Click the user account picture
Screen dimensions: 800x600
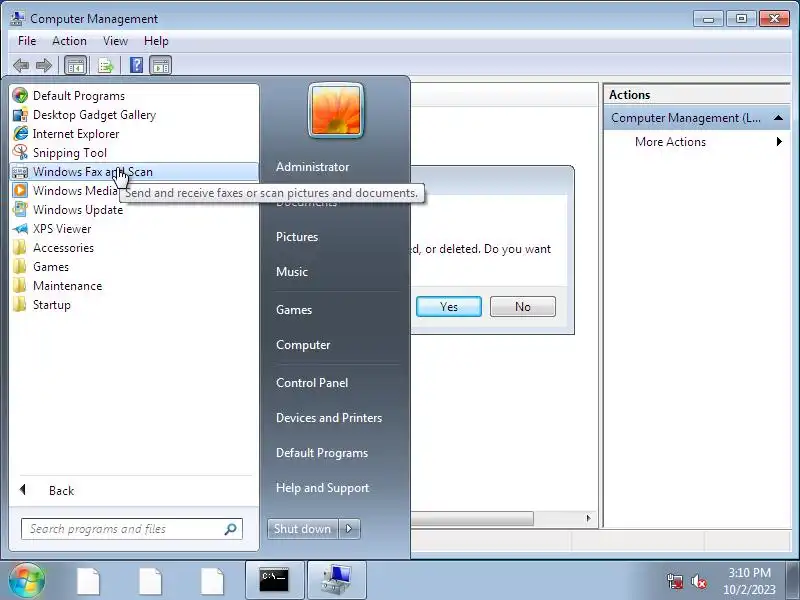click(x=336, y=110)
